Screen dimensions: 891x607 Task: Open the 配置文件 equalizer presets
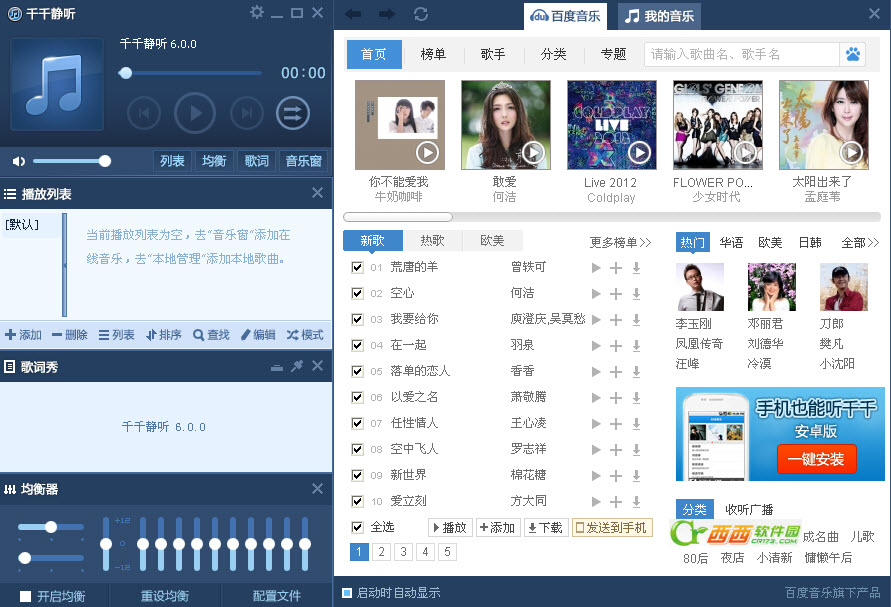pyautogui.click(x=277, y=596)
